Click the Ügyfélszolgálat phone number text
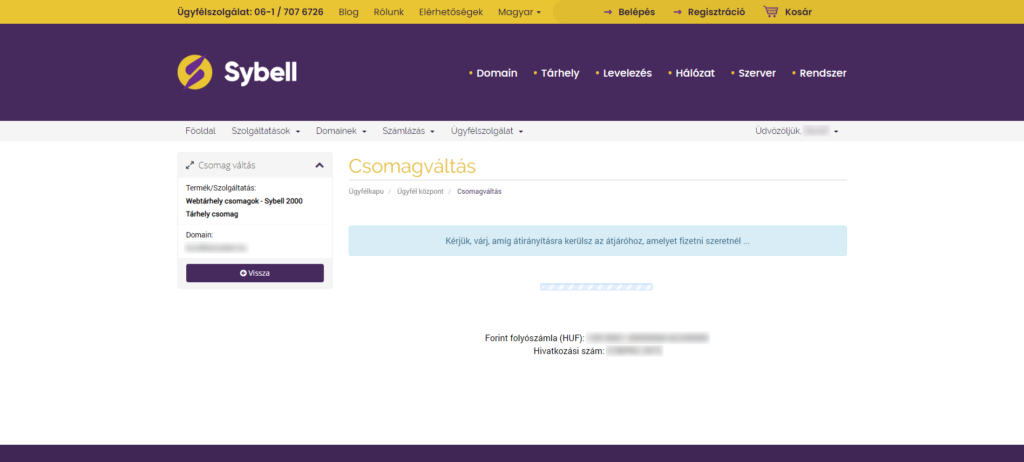Viewport: 1024px width, 462px height. (x=250, y=12)
